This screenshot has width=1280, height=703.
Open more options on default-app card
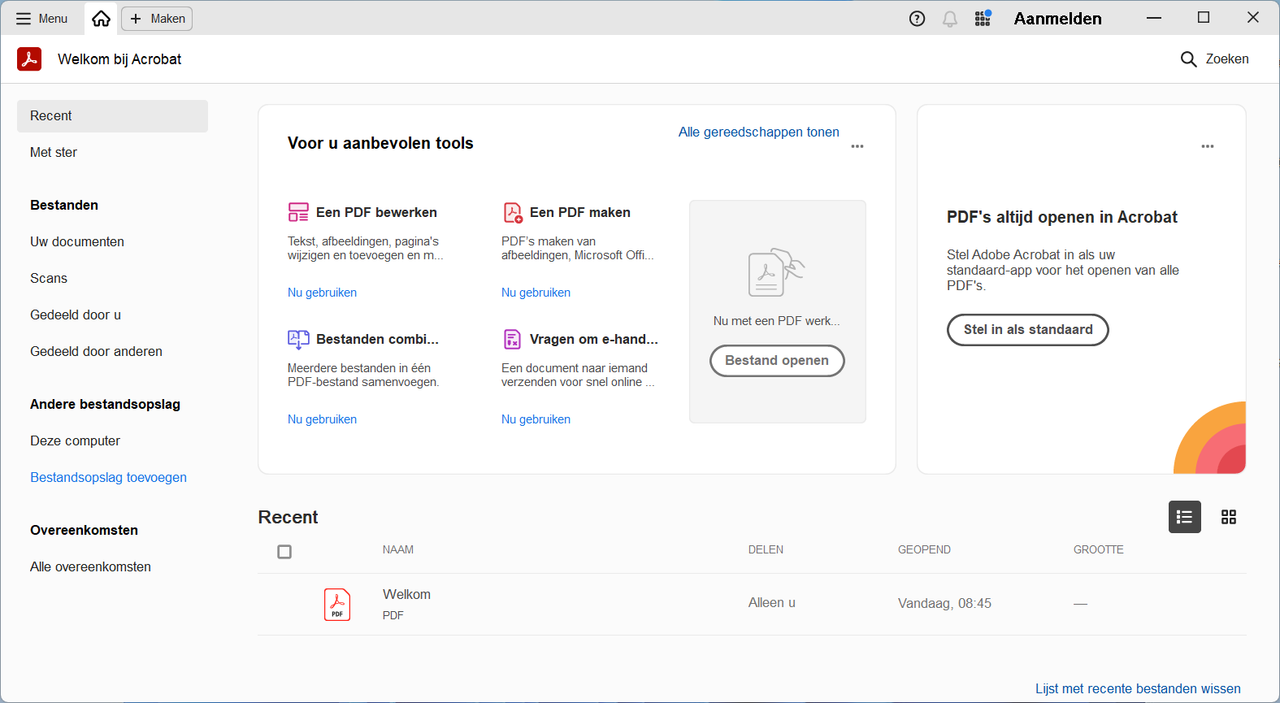(1207, 146)
